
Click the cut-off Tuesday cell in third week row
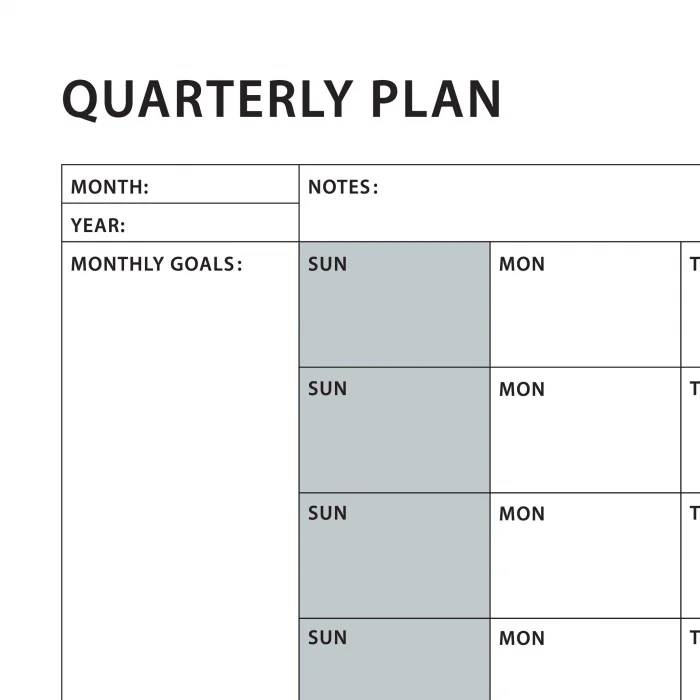691,555
